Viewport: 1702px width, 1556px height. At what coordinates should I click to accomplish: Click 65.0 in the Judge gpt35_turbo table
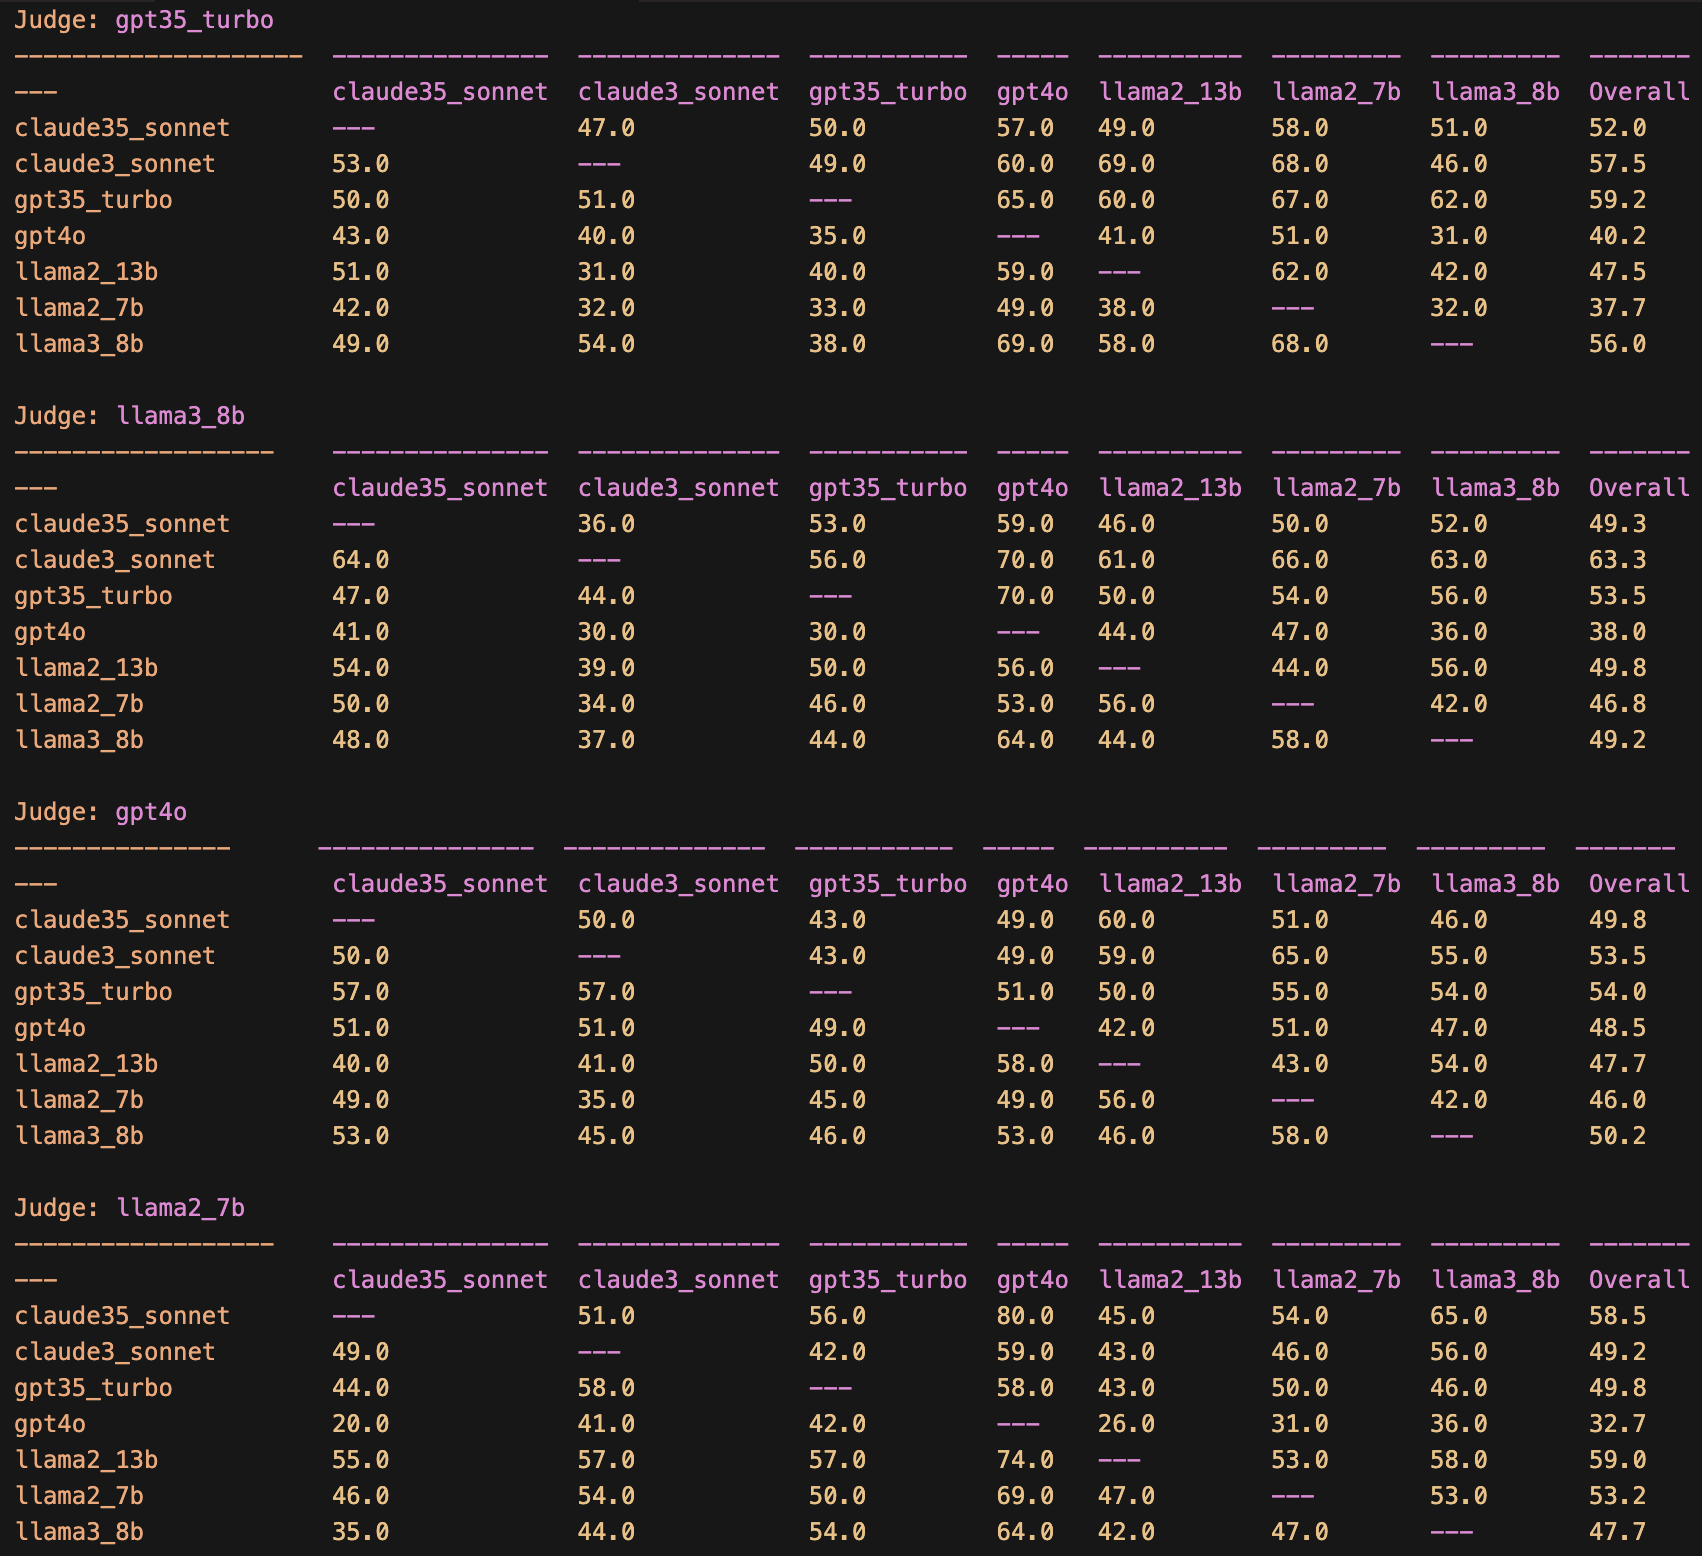coord(1025,200)
